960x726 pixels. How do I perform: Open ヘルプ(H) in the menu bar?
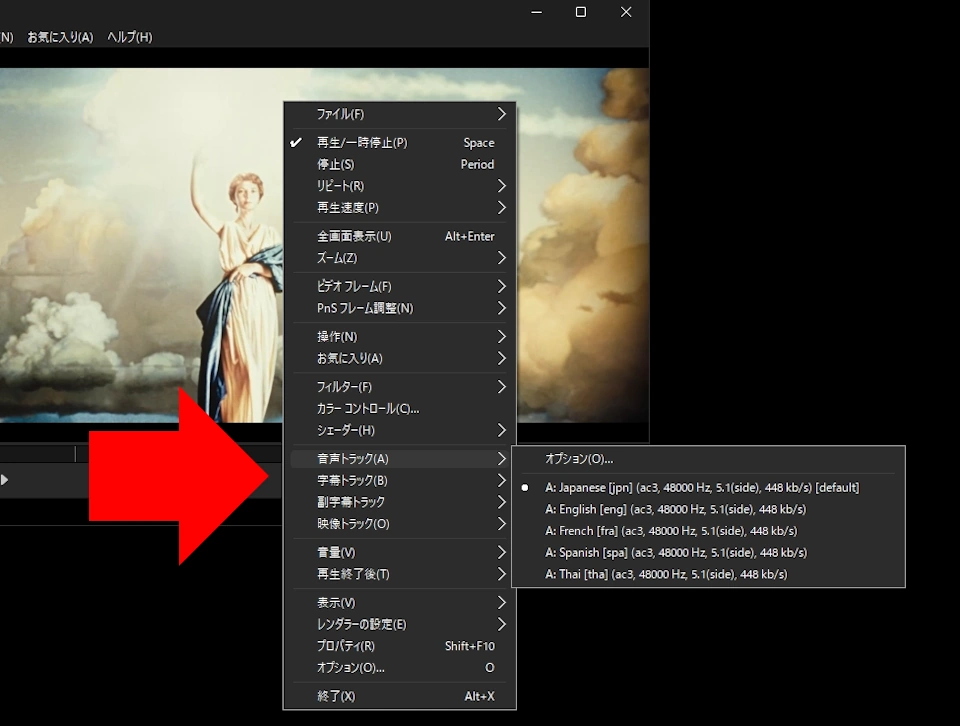click(130, 37)
